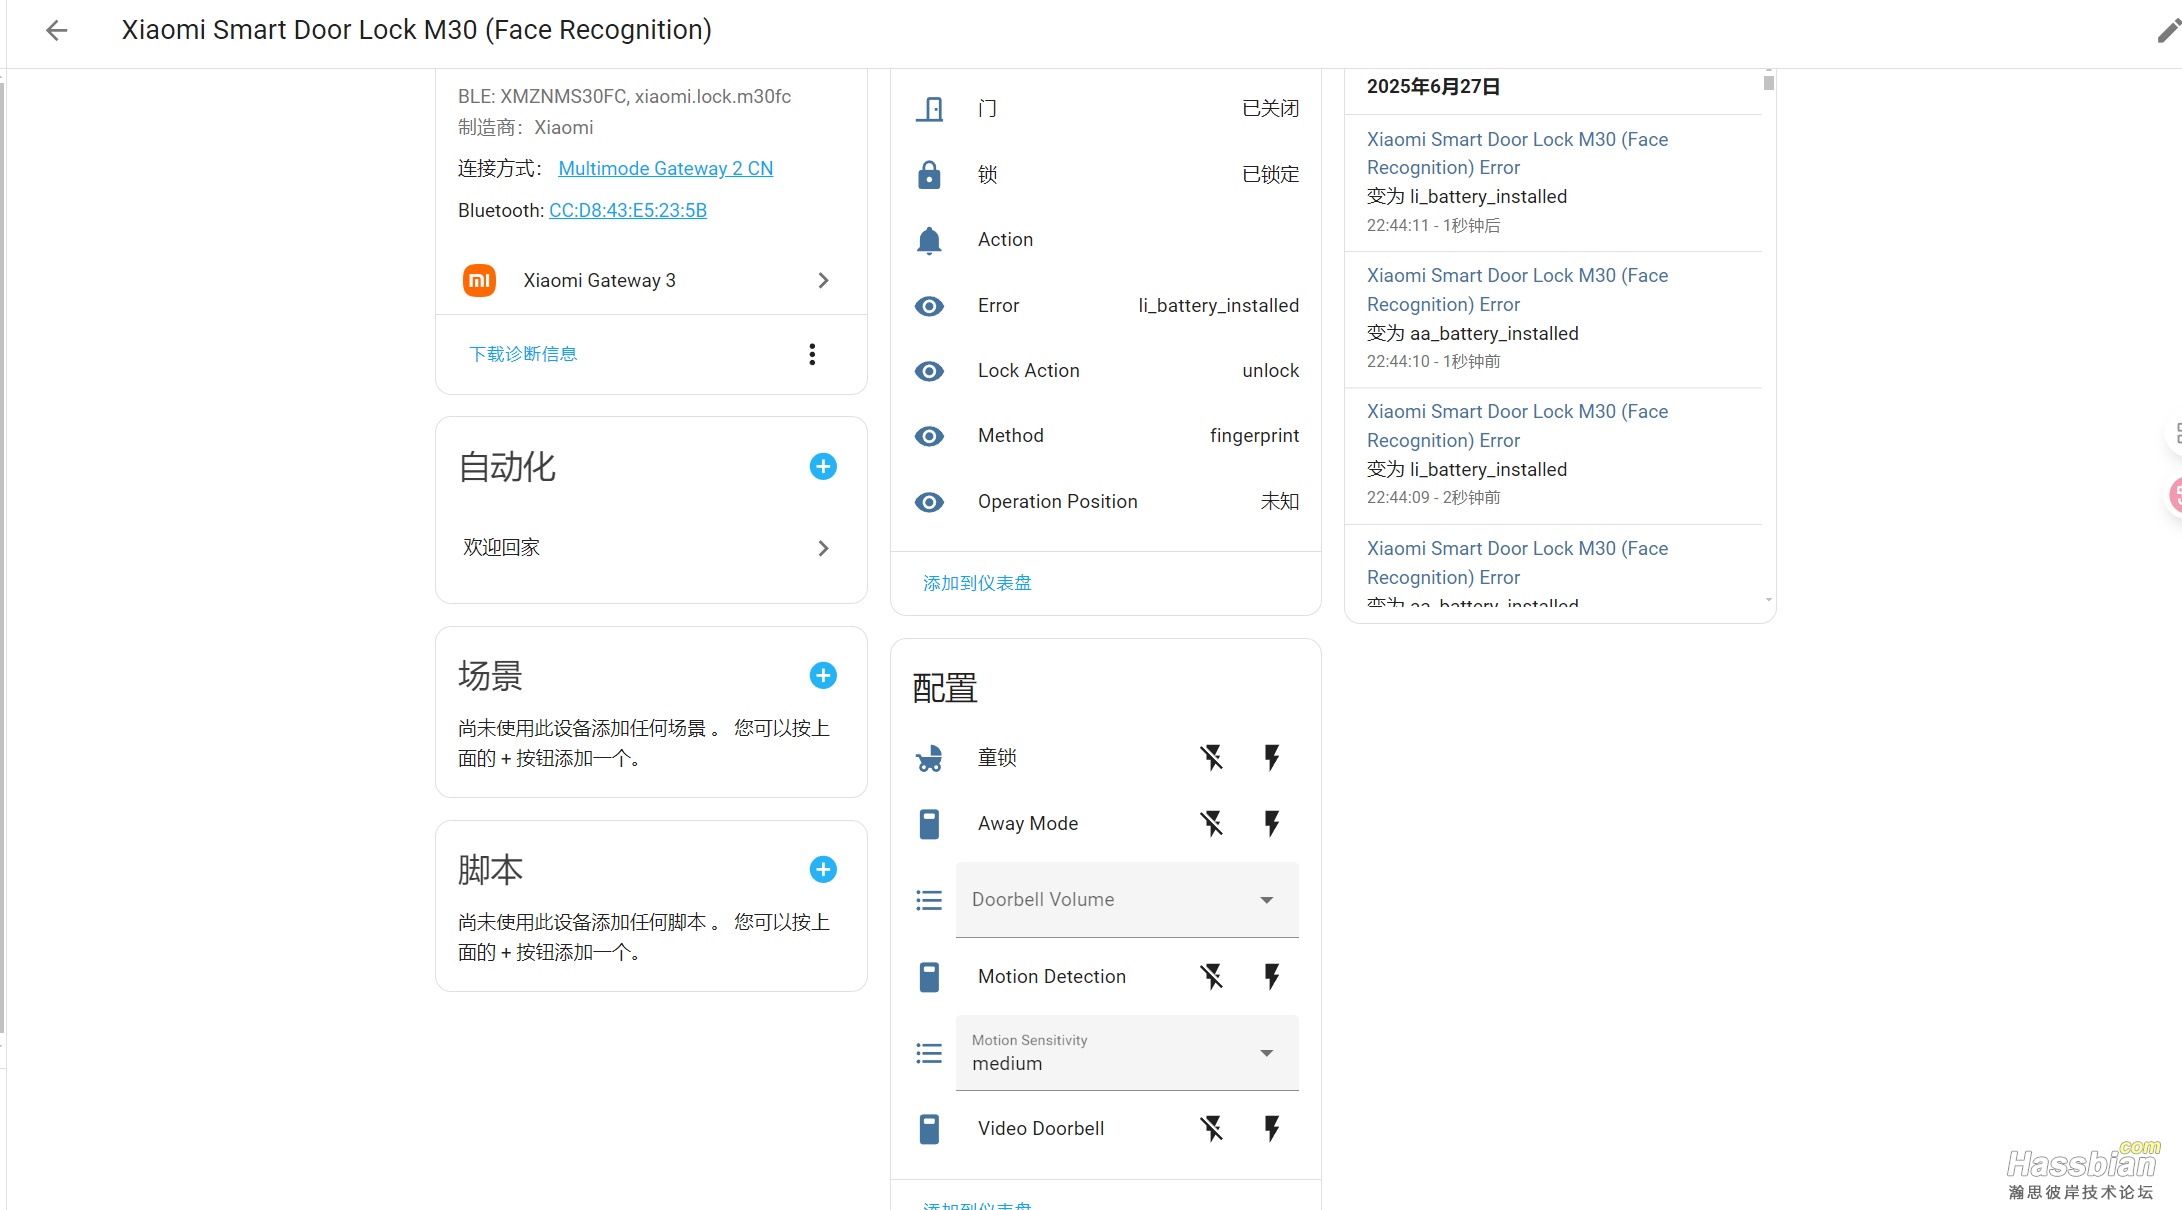Add a new script 脚本 plus icon
2182x1210 pixels.
[823, 869]
